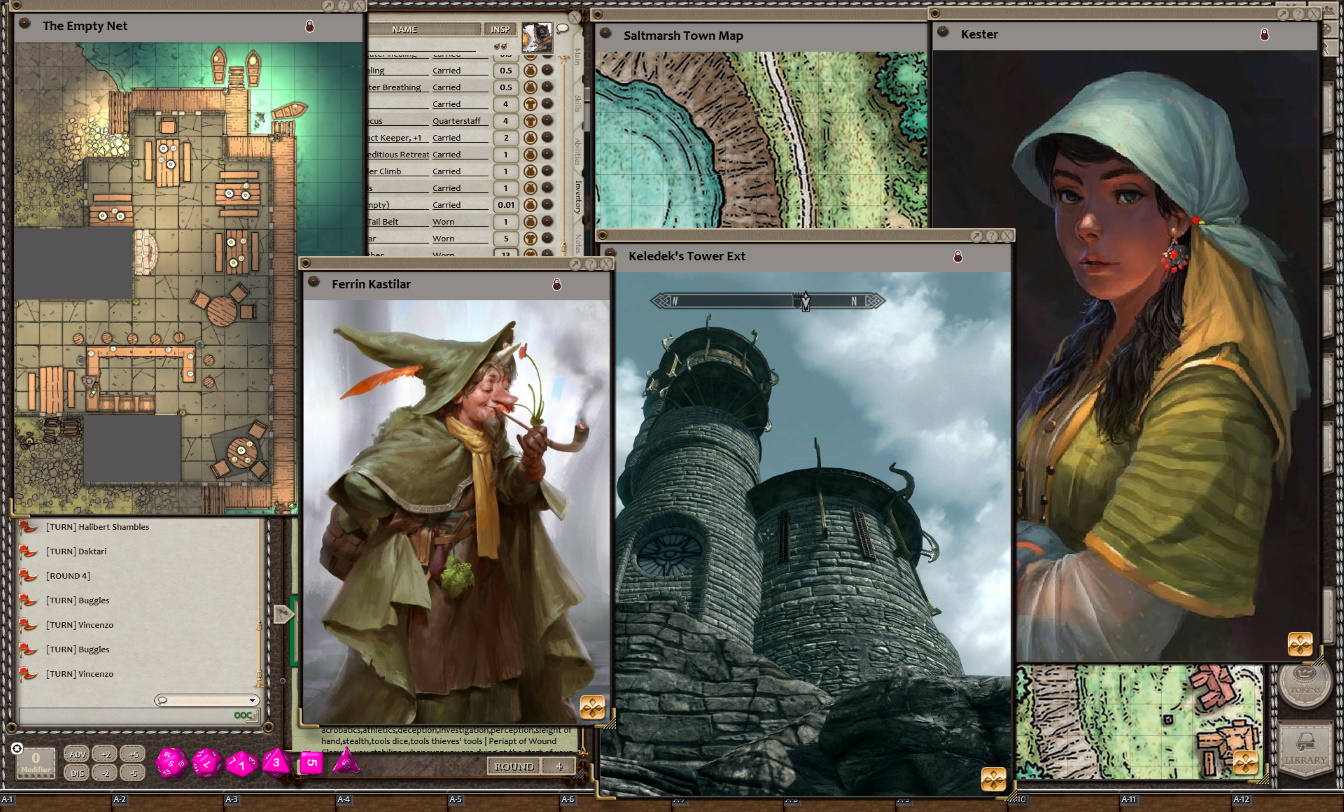1344x812 pixels.
Task: Click help icon on Kester window
Action: tap(1296, 14)
